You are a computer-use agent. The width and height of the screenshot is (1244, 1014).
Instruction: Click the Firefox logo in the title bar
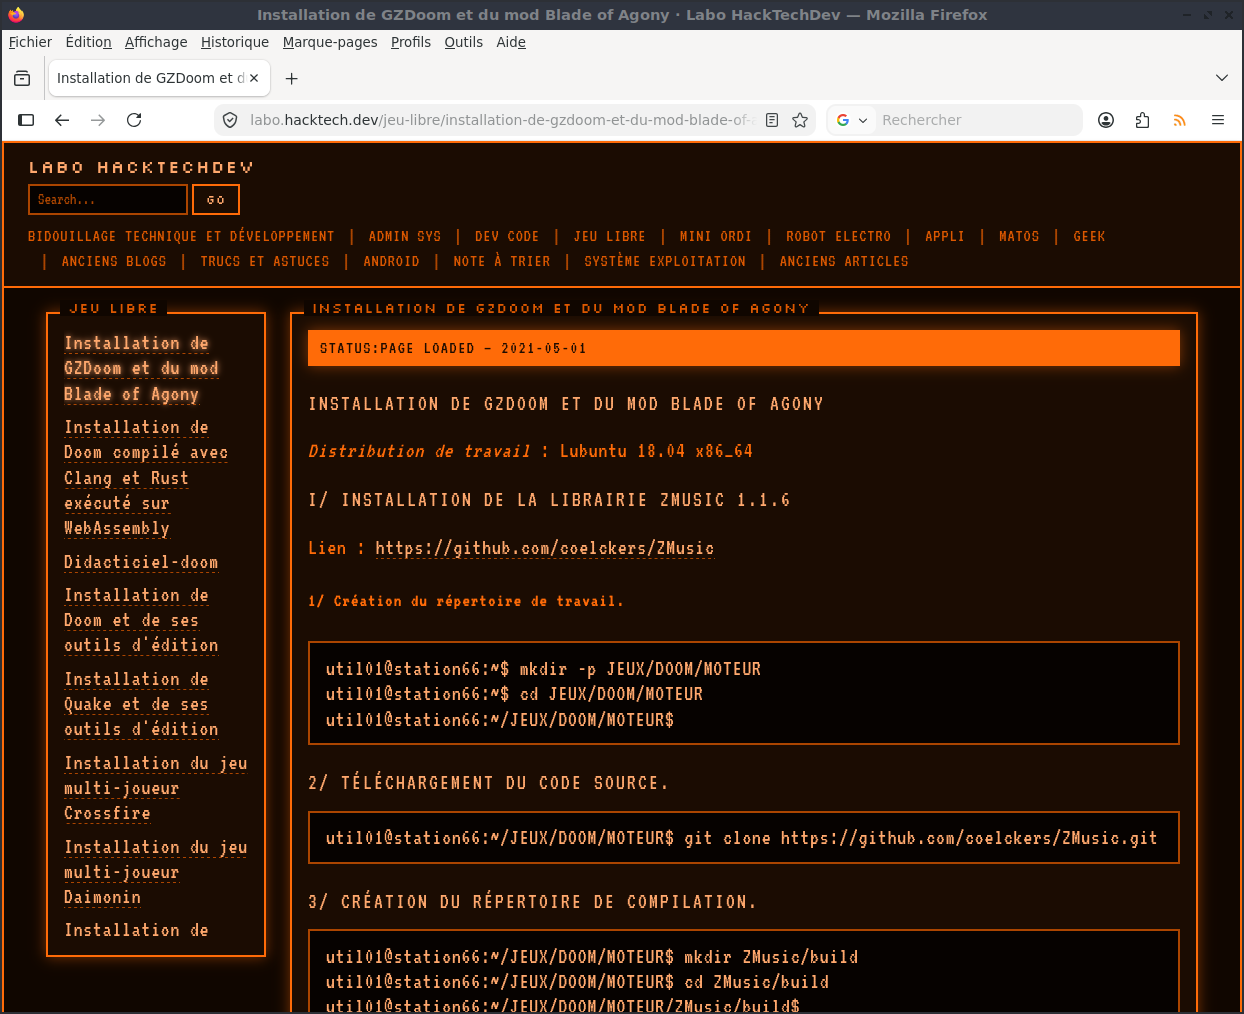pyautogui.click(x=16, y=14)
